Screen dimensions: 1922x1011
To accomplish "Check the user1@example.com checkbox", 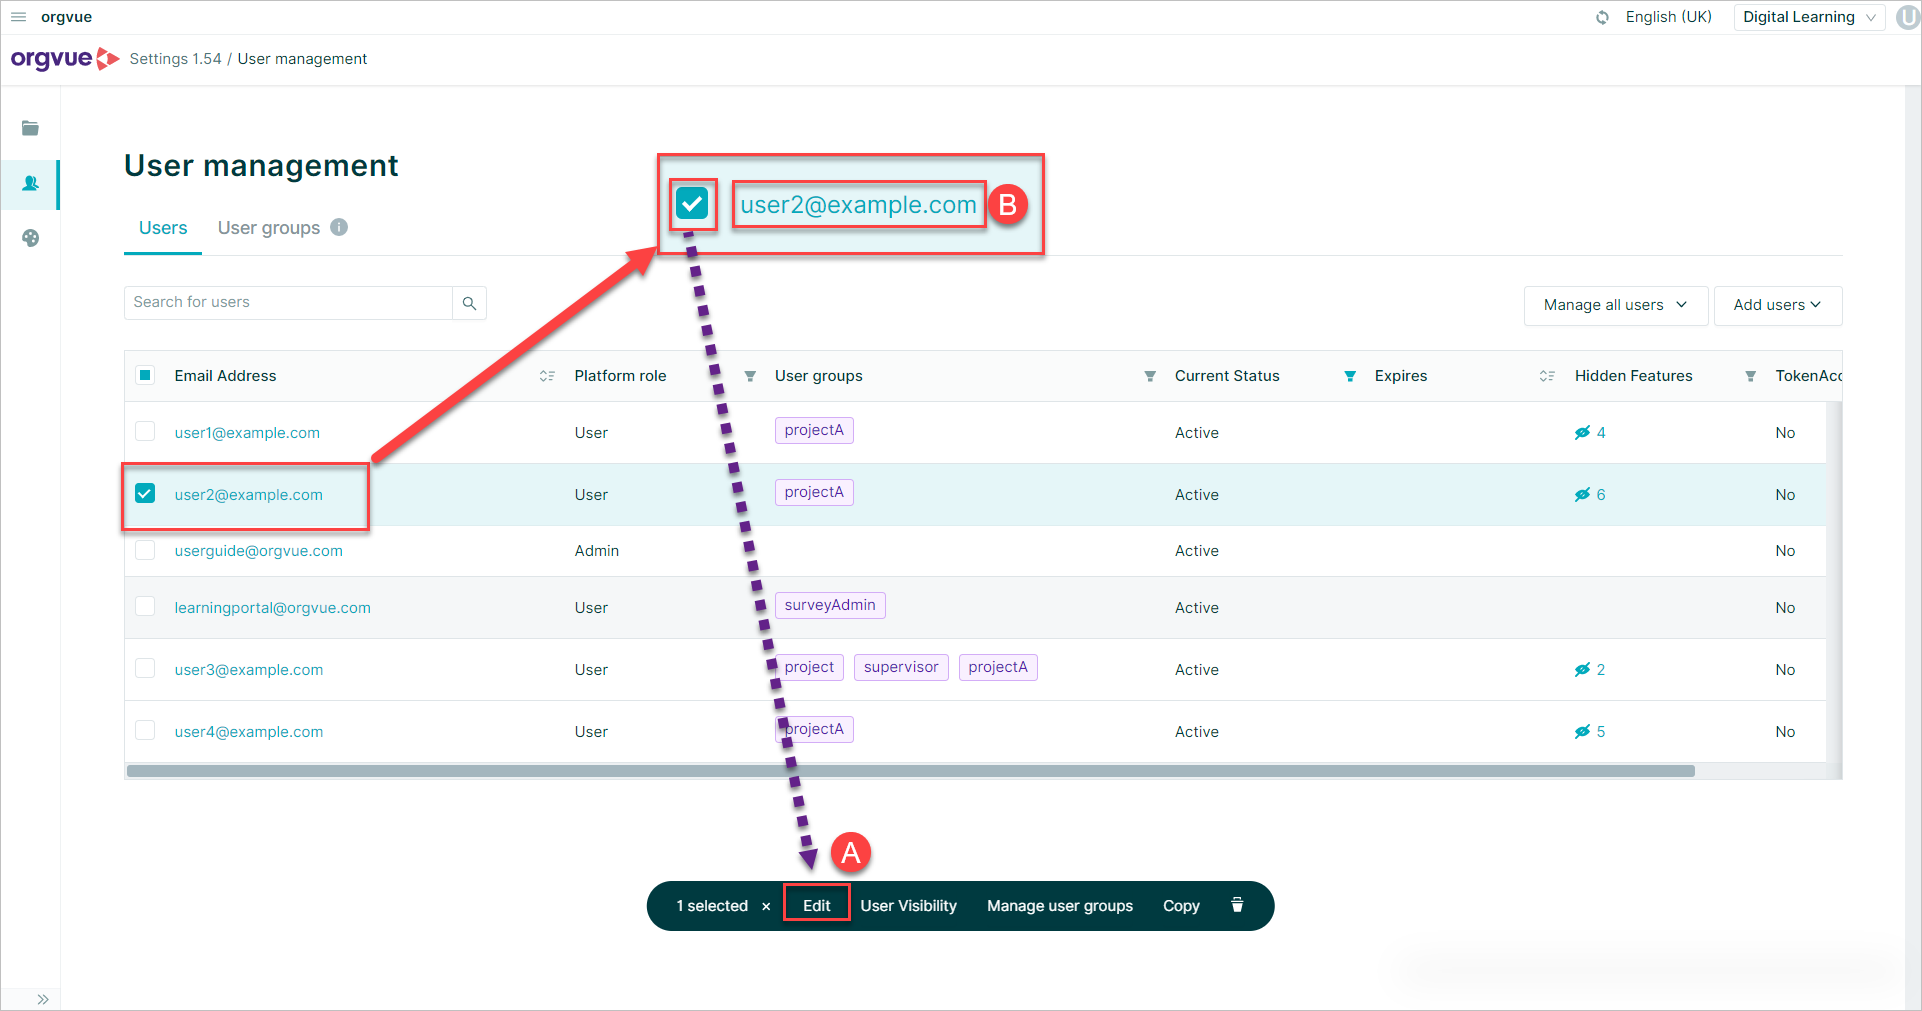I will (145, 431).
